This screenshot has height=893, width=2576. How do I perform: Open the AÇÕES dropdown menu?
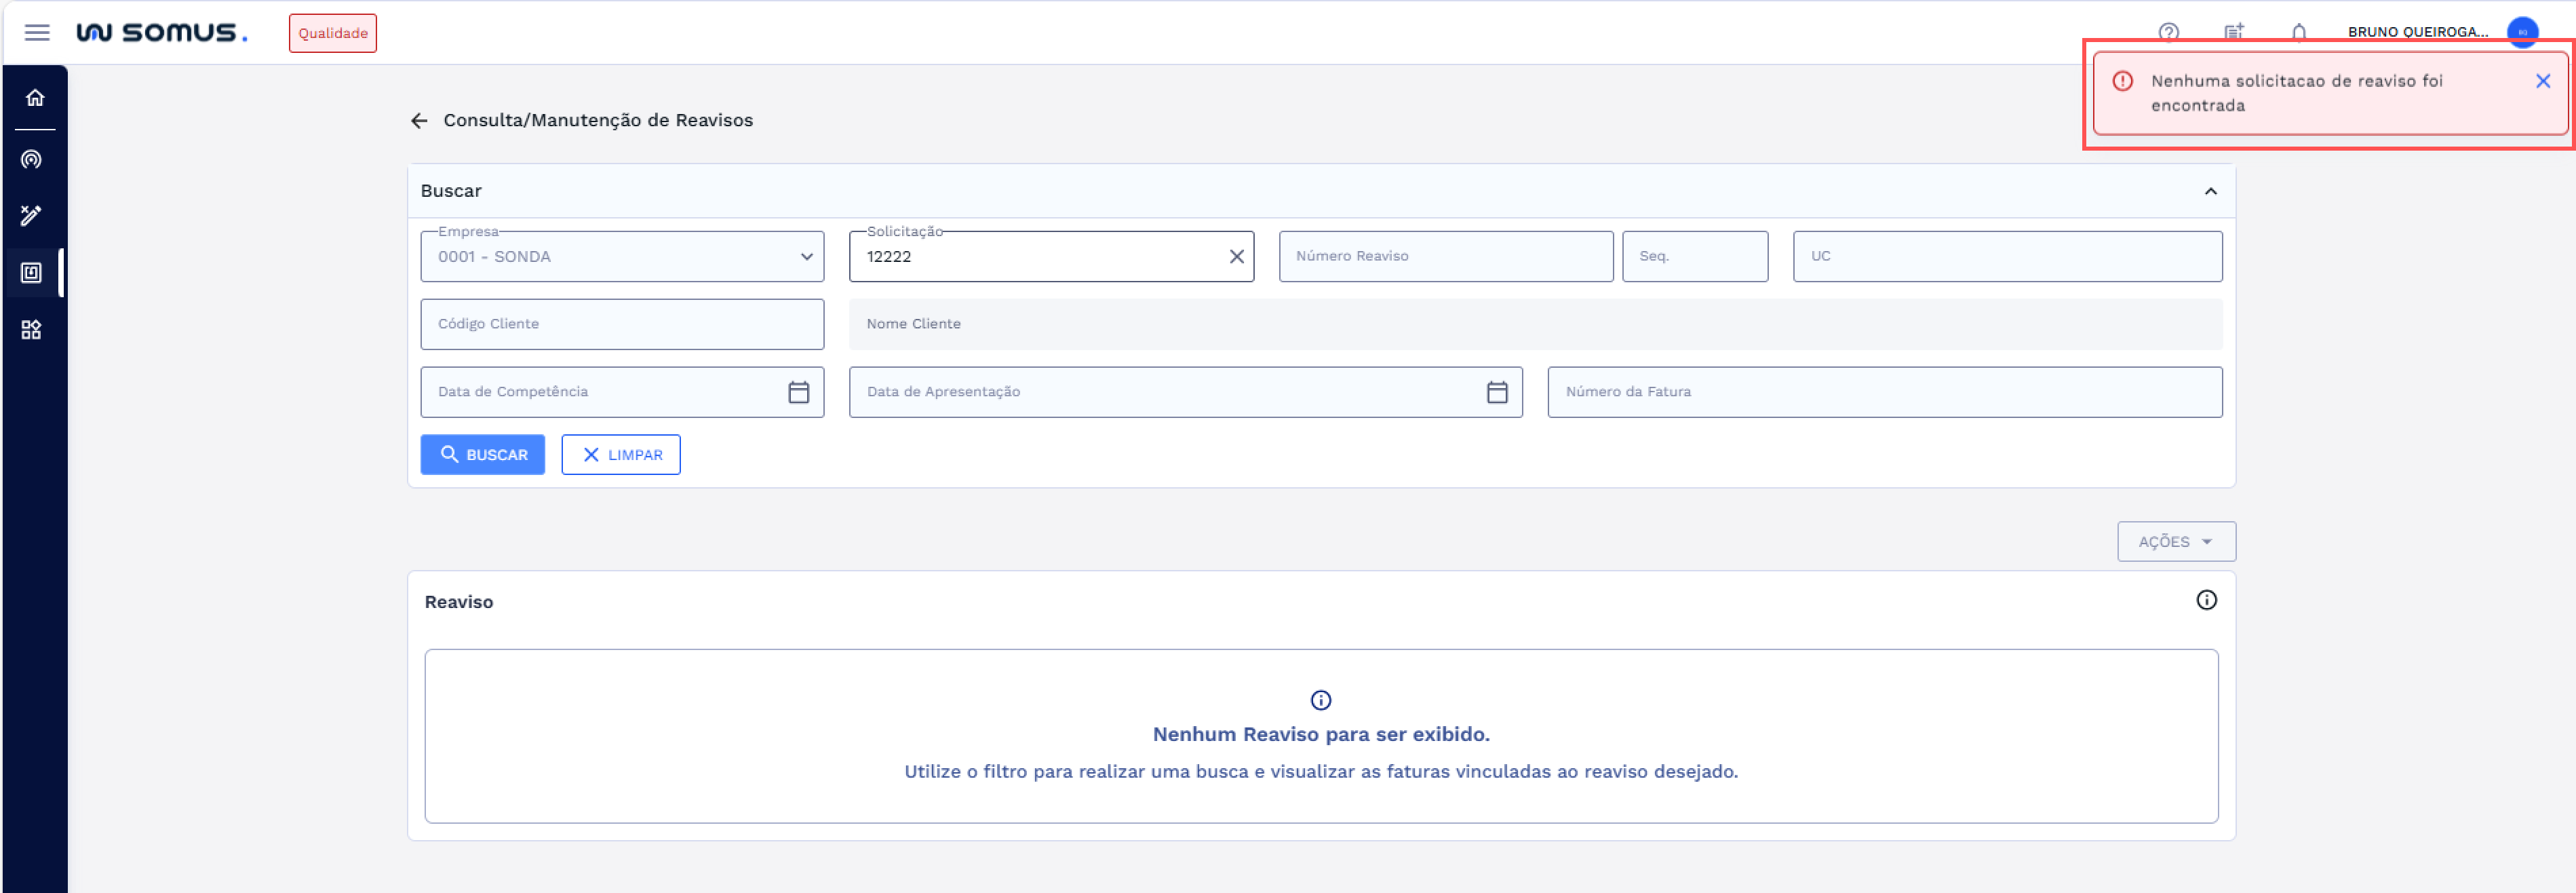pos(2175,542)
